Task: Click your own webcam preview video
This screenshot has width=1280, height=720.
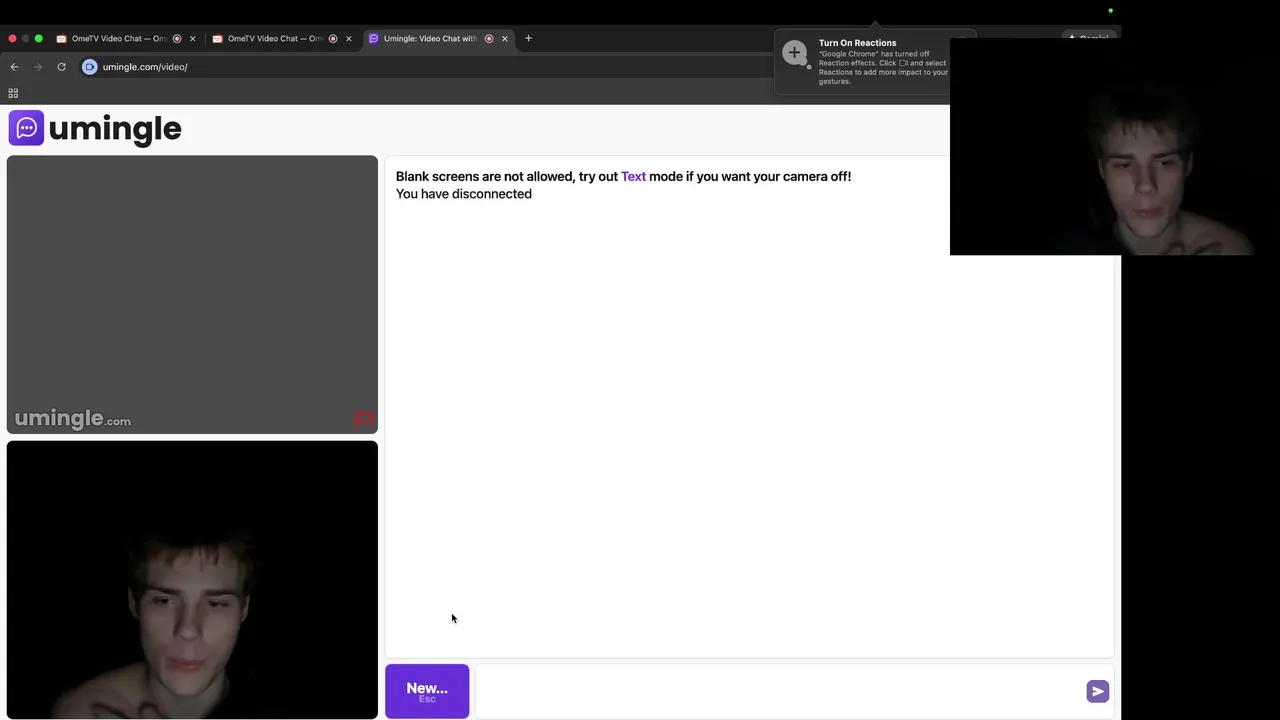Action: tap(192, 580)
